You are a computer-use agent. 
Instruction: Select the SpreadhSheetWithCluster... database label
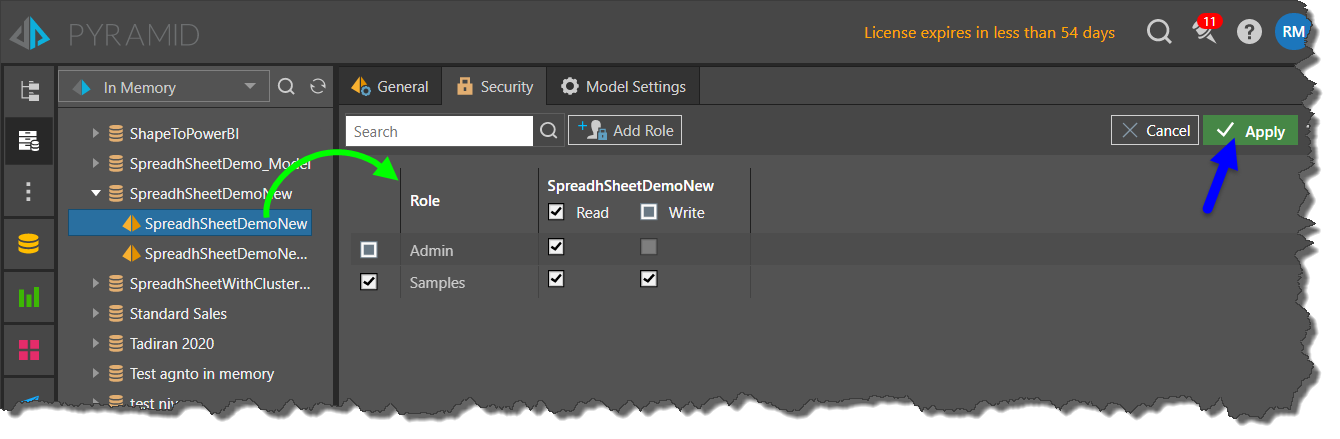220,283
